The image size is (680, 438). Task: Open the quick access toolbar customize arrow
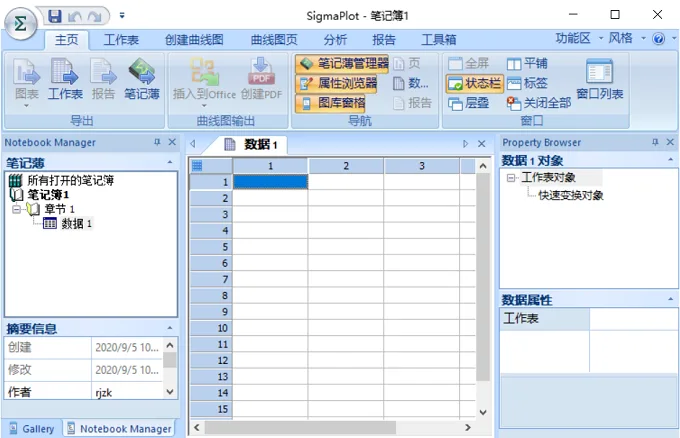pos(122,16)
